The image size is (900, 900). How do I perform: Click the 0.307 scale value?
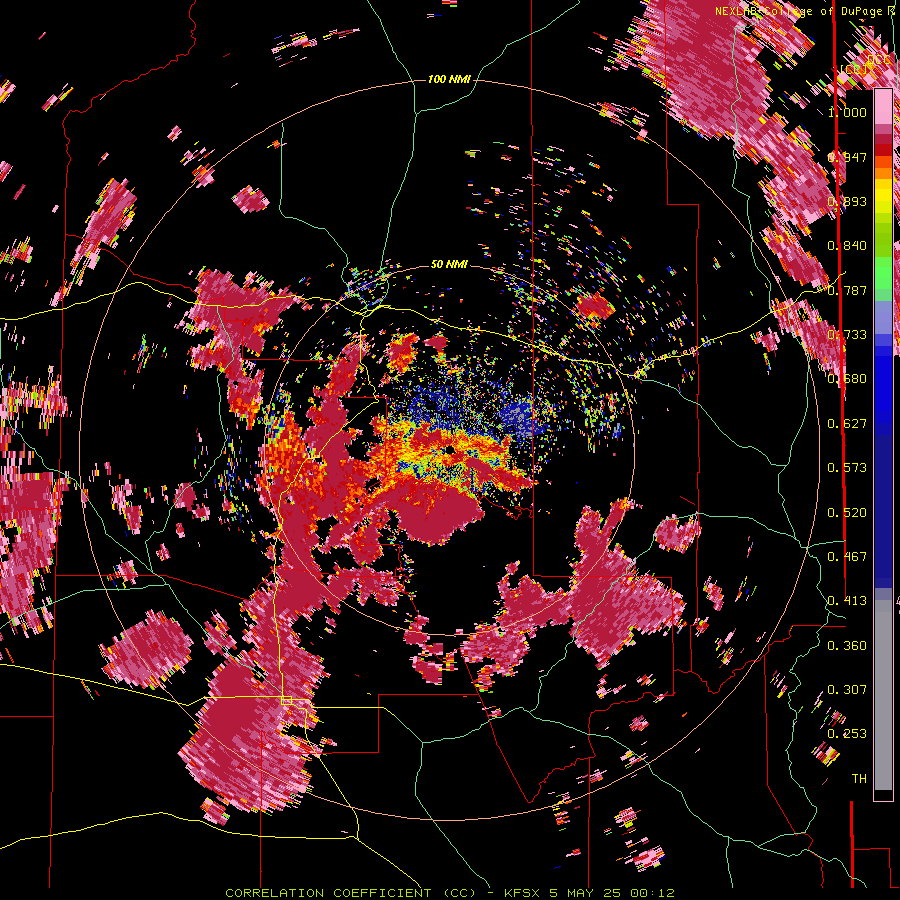pyautogui.click(x=847, y=689)
